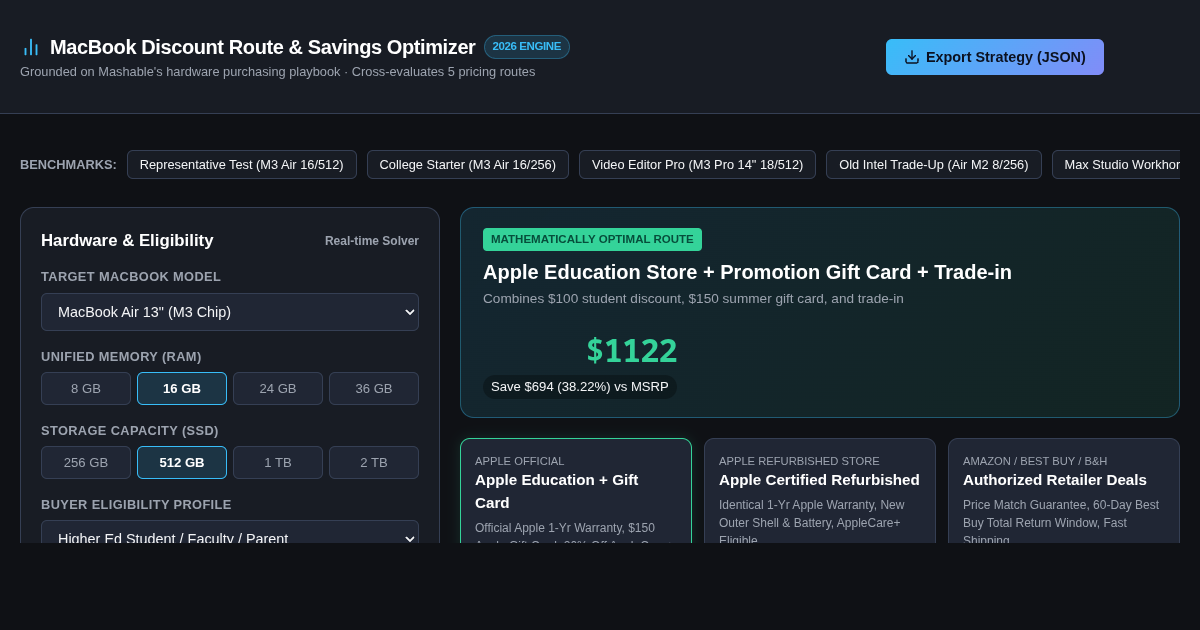Viewport: 1200px width, 630px height.
Task: Click the APPLE REFURBISHED STORE card label
Action: click(x=799, y=461)
